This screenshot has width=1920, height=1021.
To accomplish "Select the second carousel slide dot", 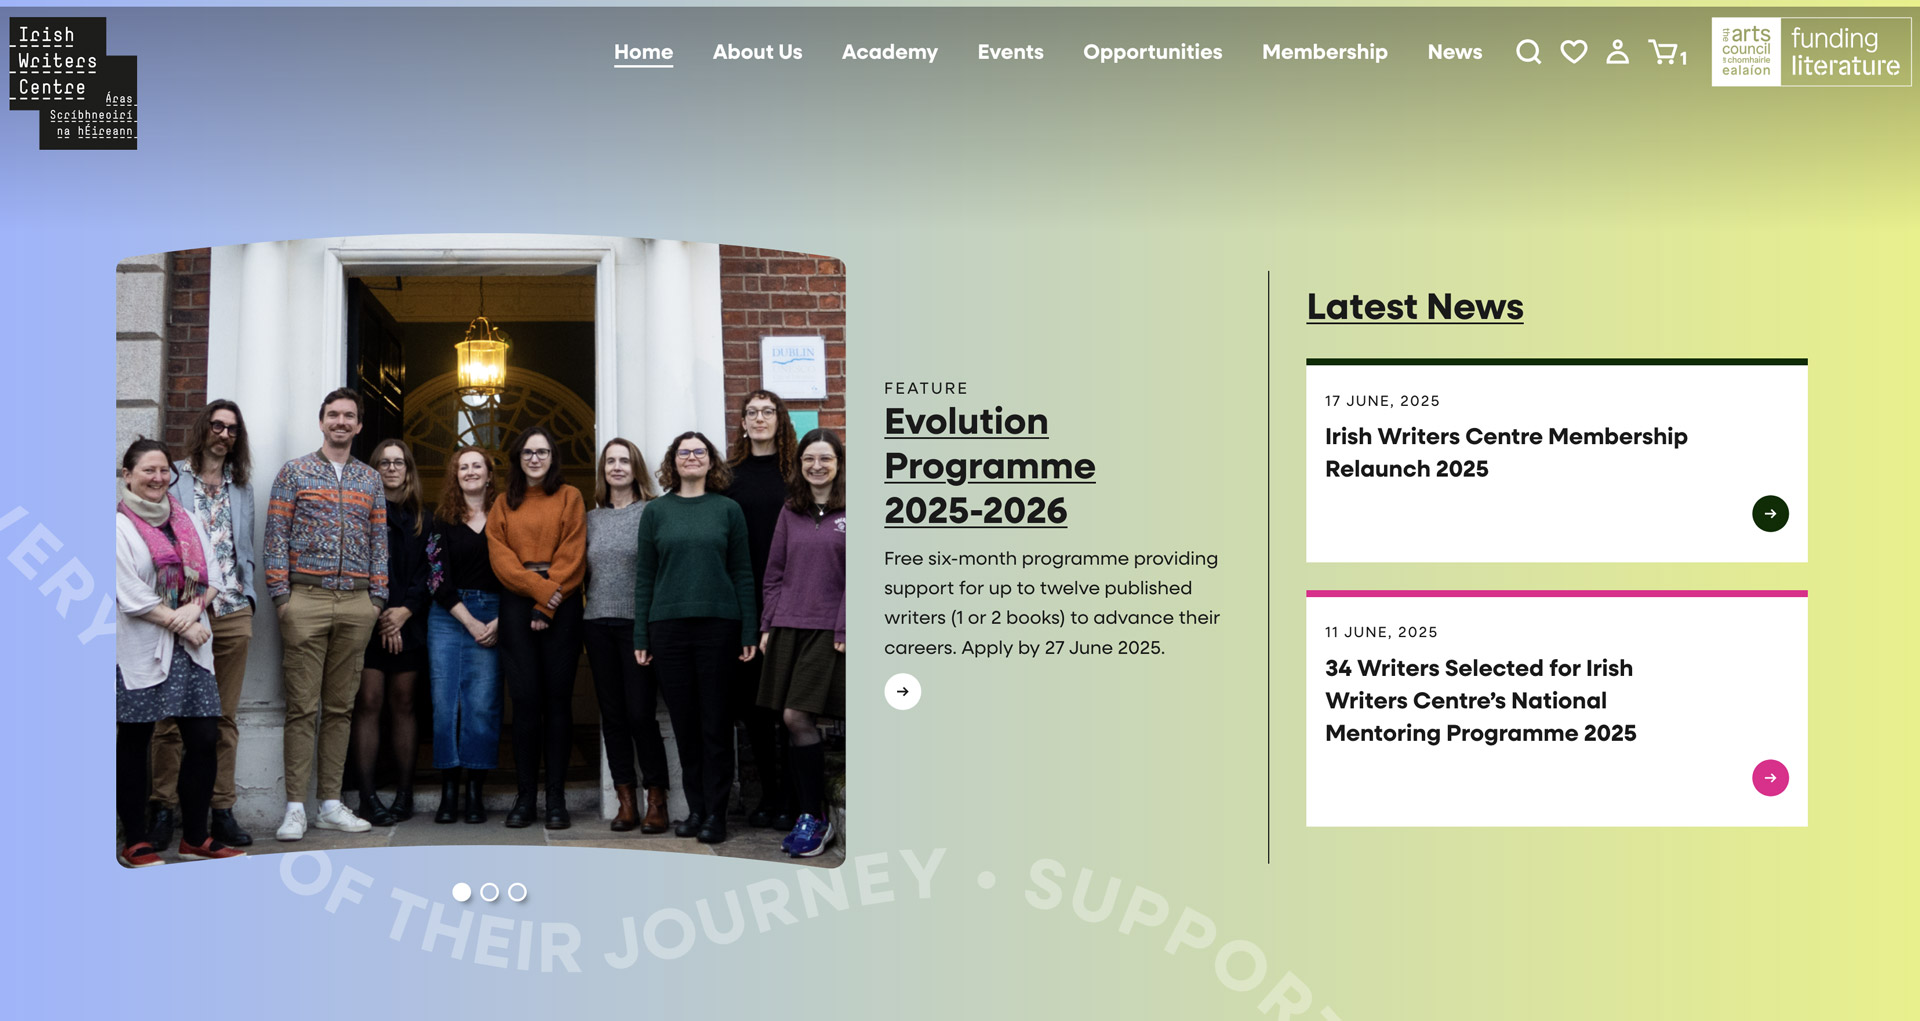I will (489, 892).
